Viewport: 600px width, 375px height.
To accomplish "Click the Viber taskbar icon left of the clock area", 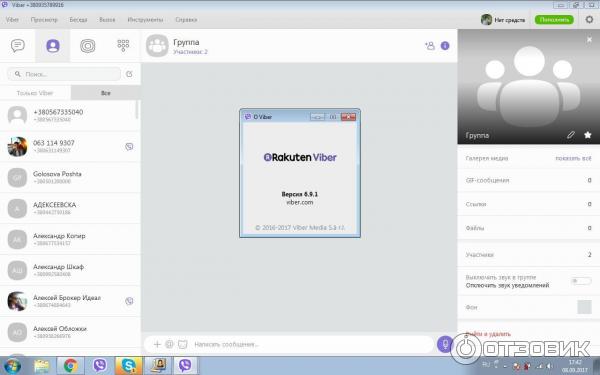I will click(x=185, y=366).
